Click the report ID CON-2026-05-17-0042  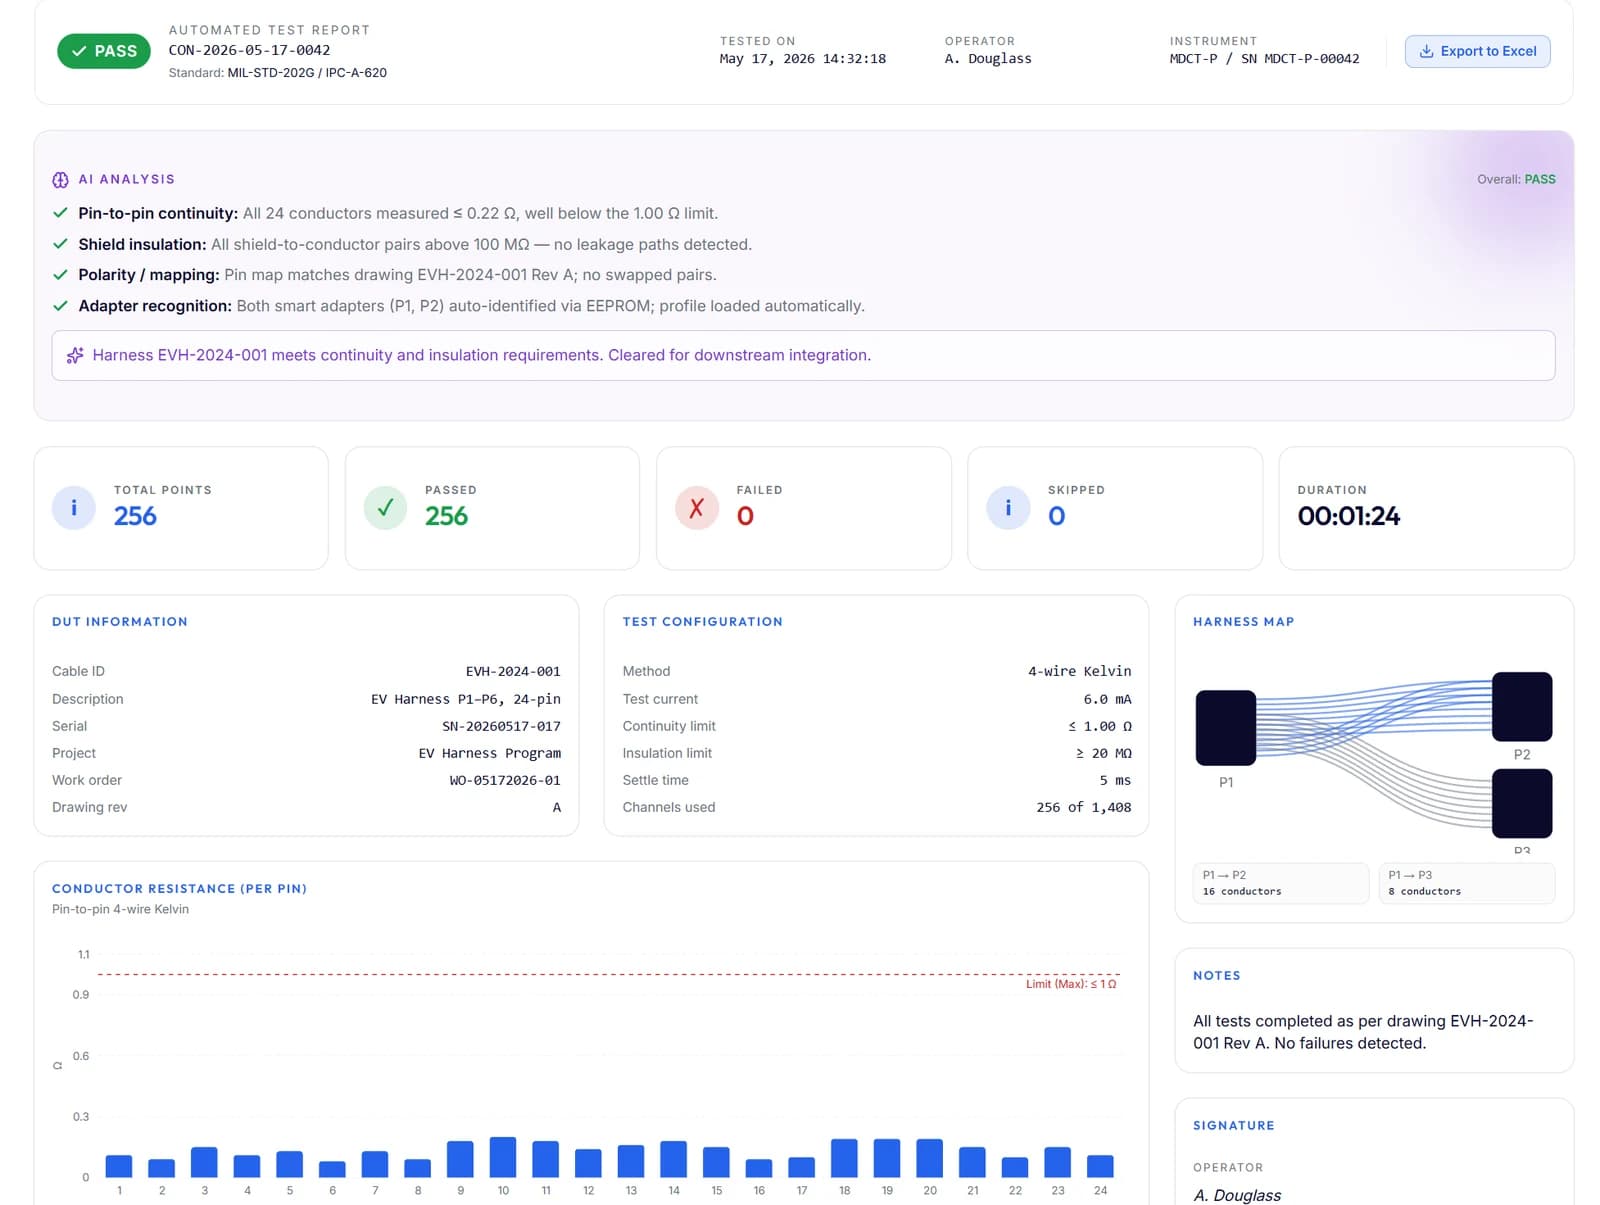click(249, 50)
